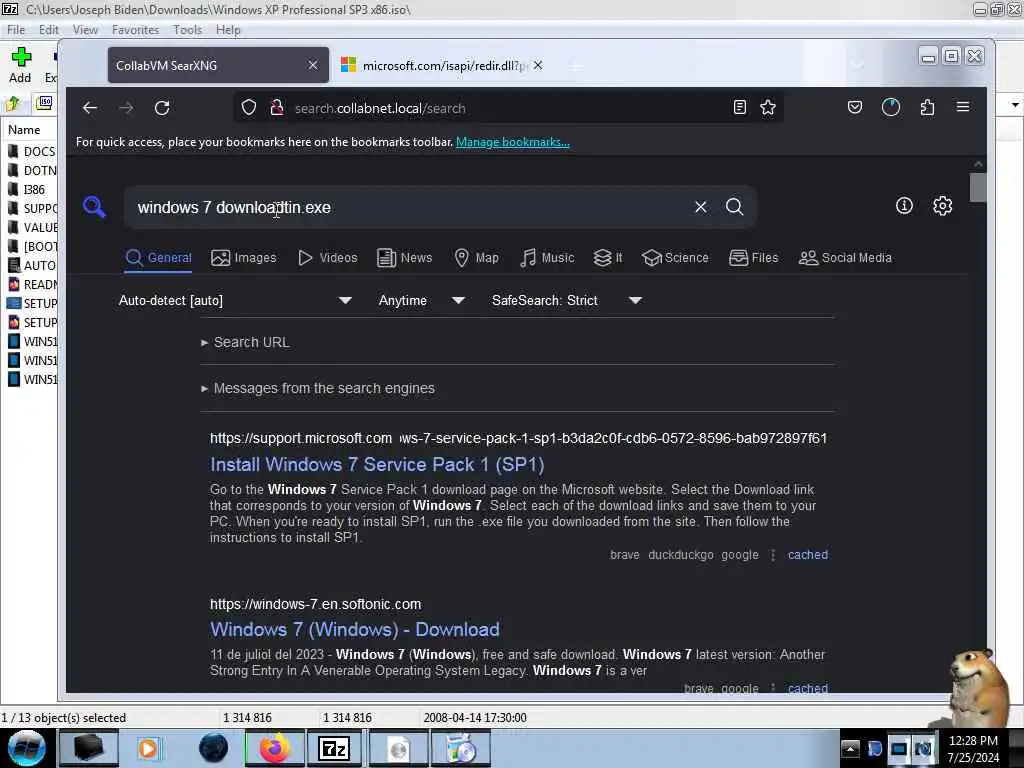The image size is (1024, 768).
Task: Open the 7-Zip Tools menu
Action: click(187, 29)
